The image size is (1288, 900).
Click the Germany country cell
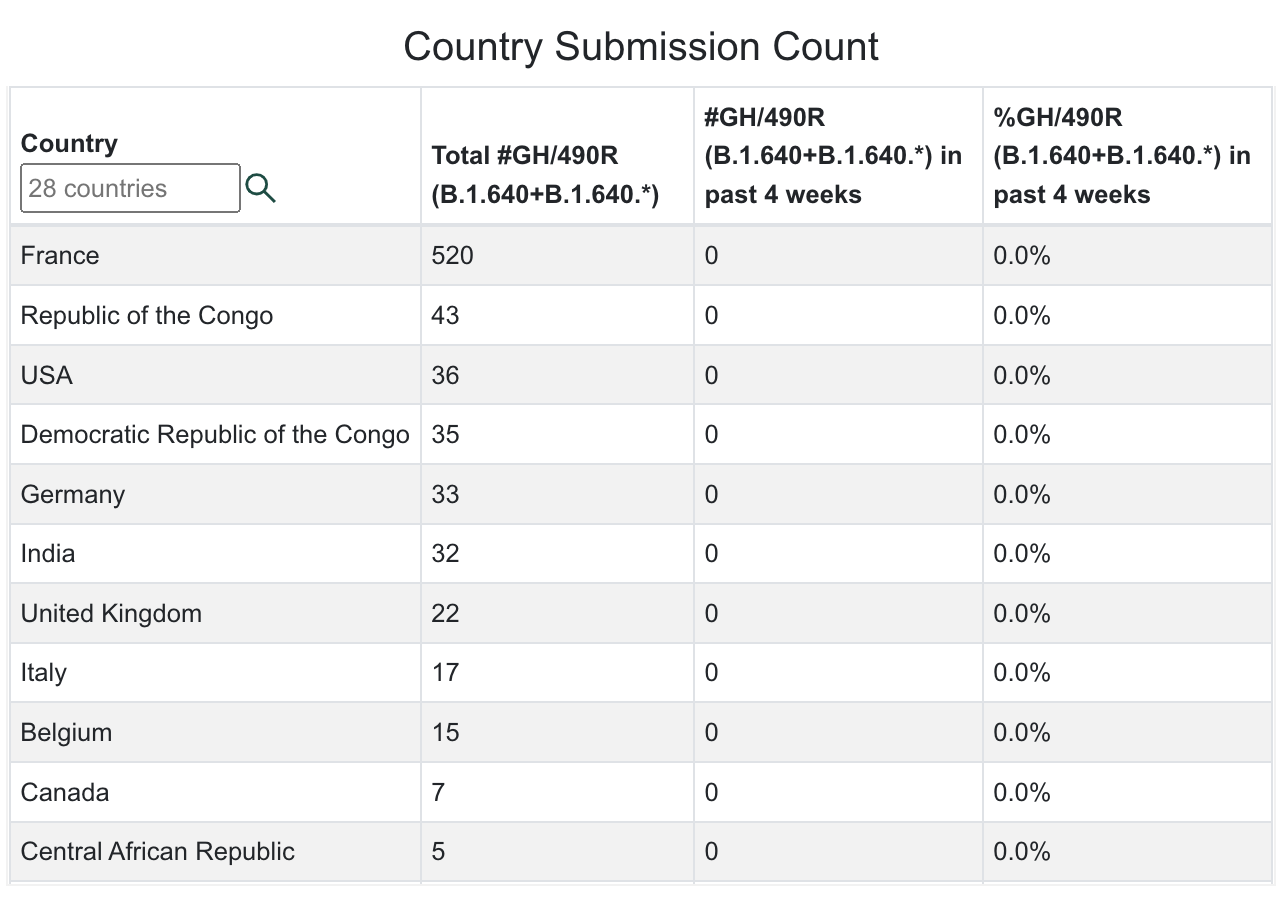(73, 495)
